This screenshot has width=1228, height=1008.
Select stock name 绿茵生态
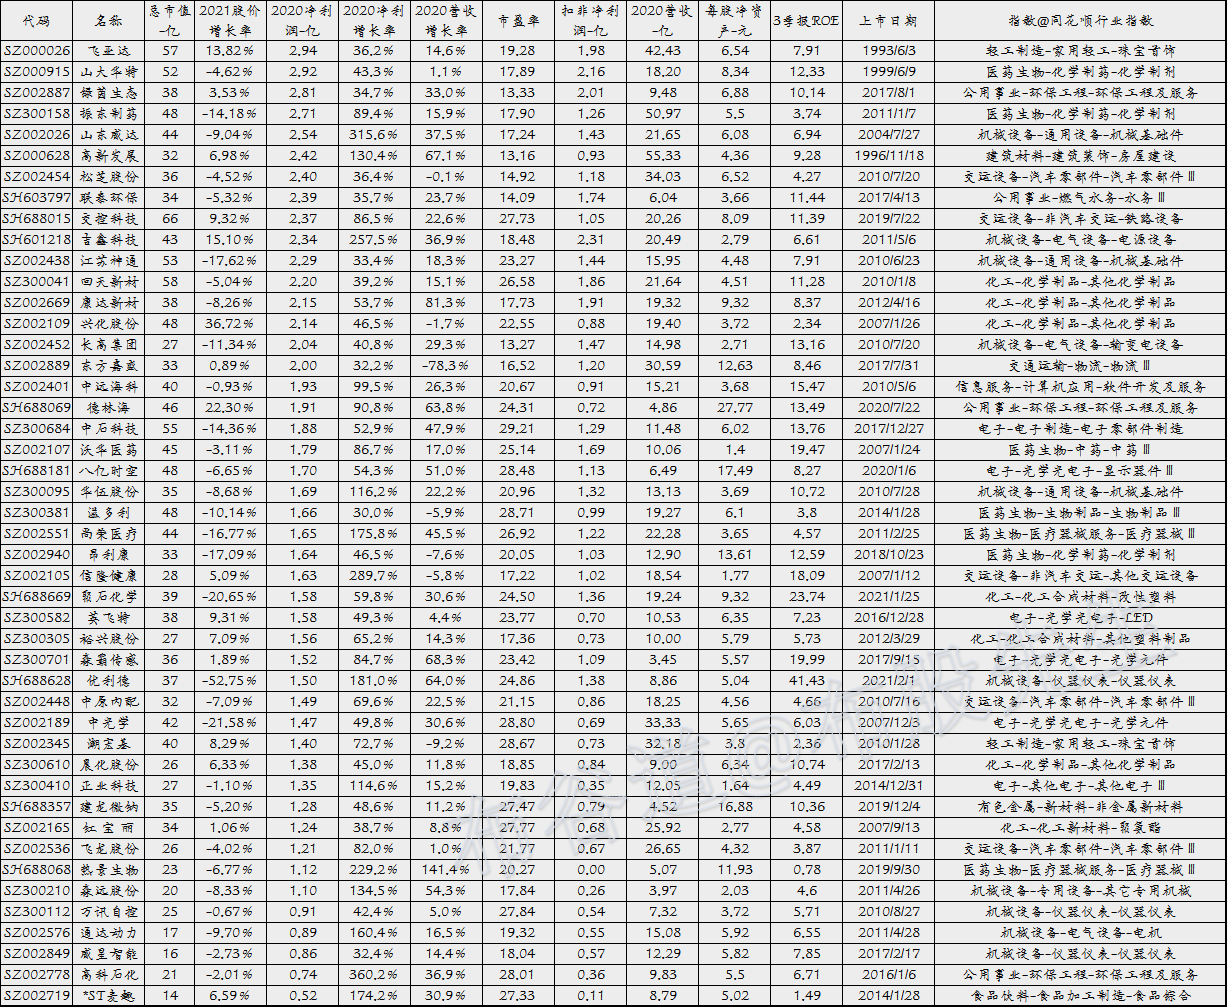point(109,93)
